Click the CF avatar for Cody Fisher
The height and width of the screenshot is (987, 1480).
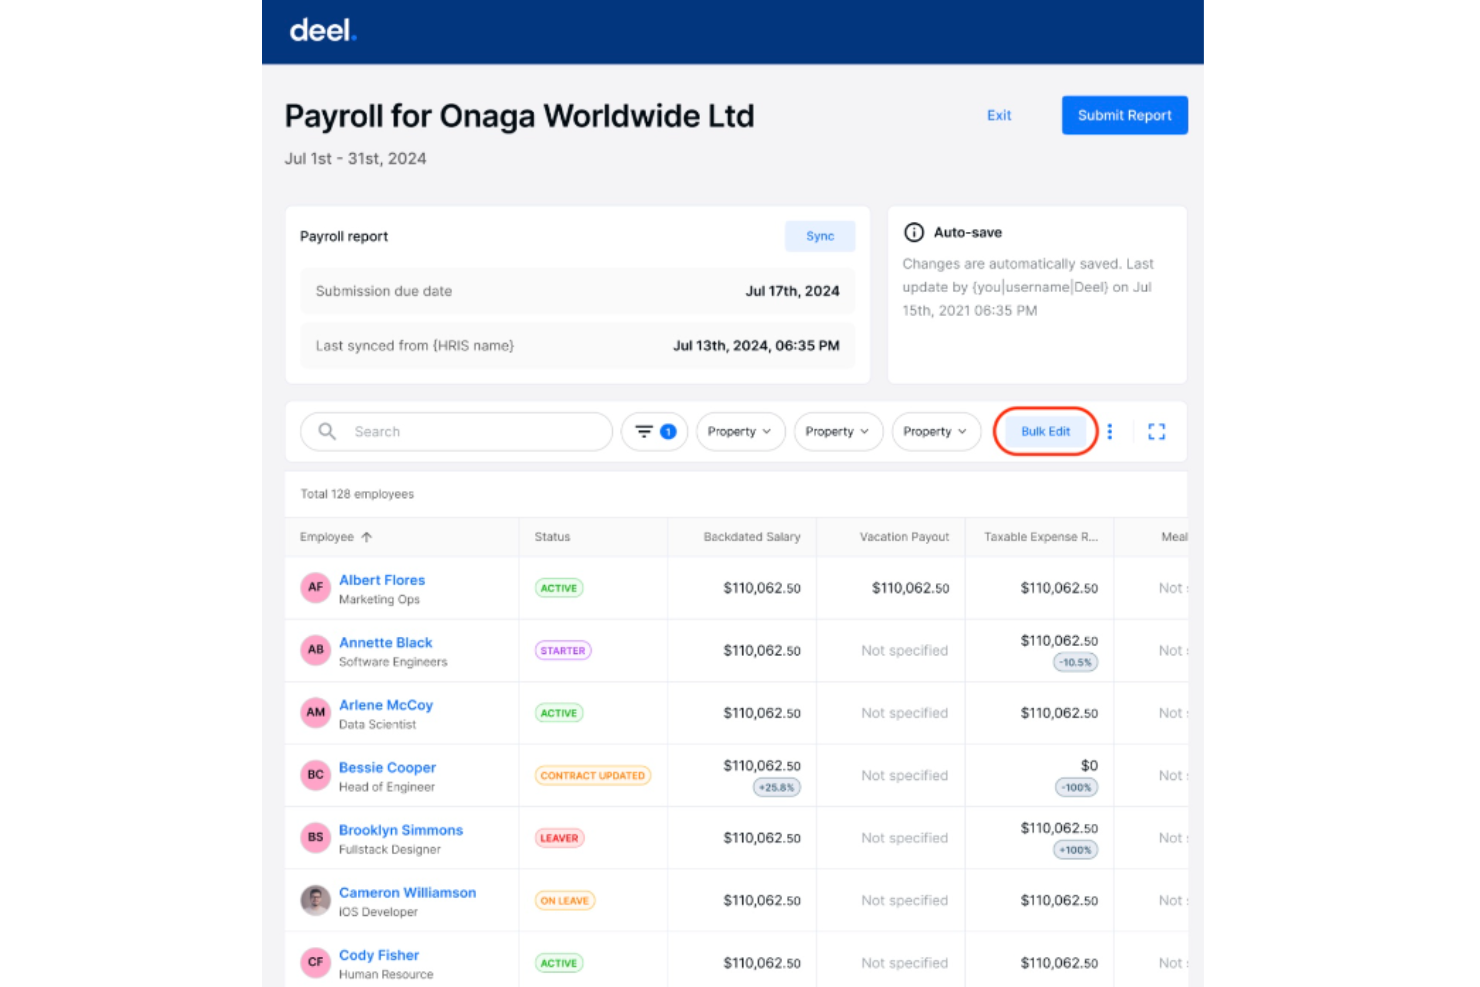(x=316, y=963)
